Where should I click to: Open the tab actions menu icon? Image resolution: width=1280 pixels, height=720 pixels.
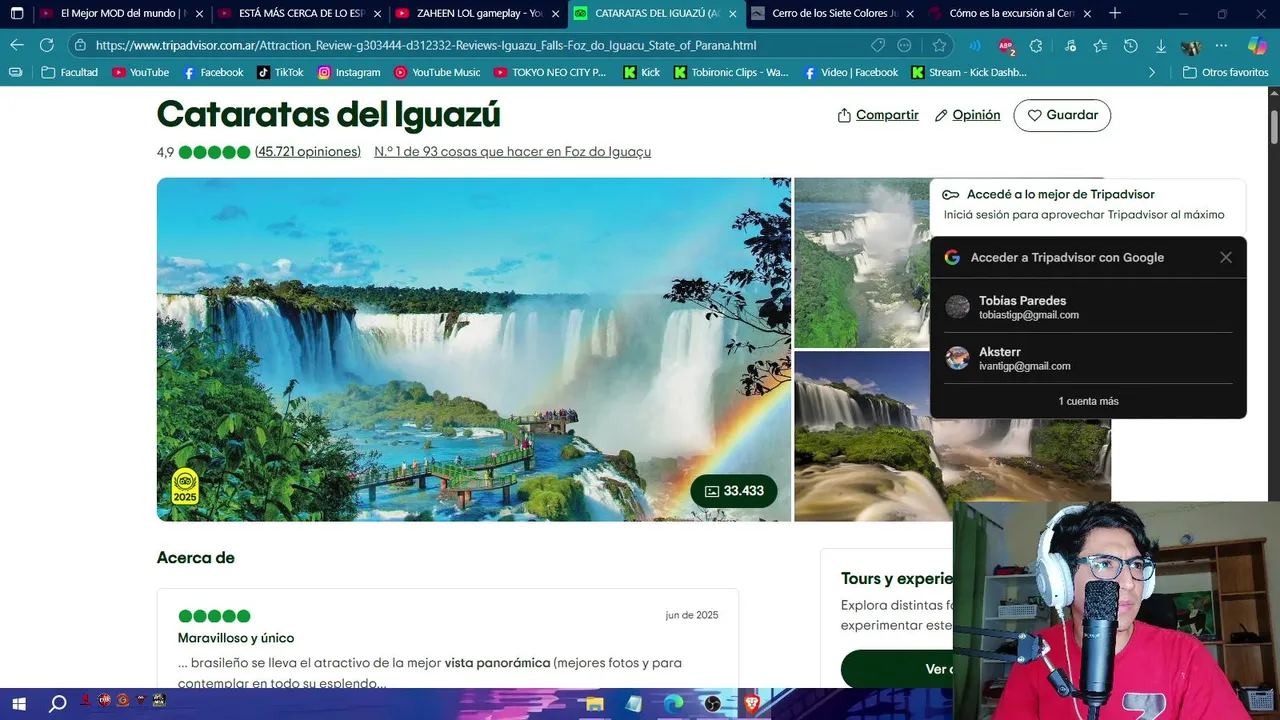coord(17,14)
